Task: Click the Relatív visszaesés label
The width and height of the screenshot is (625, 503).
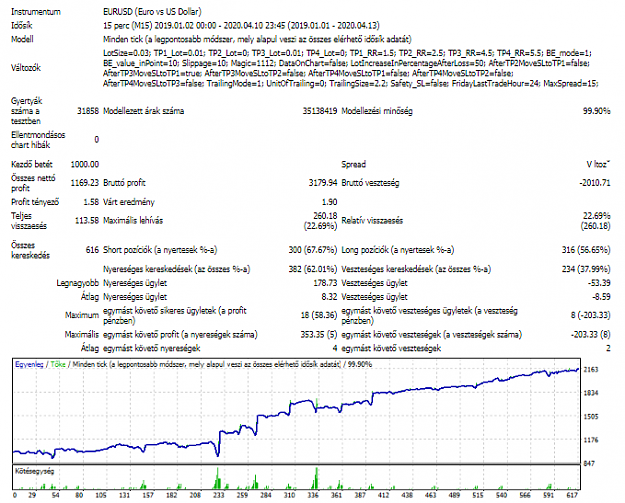Action: pos(372,220)
